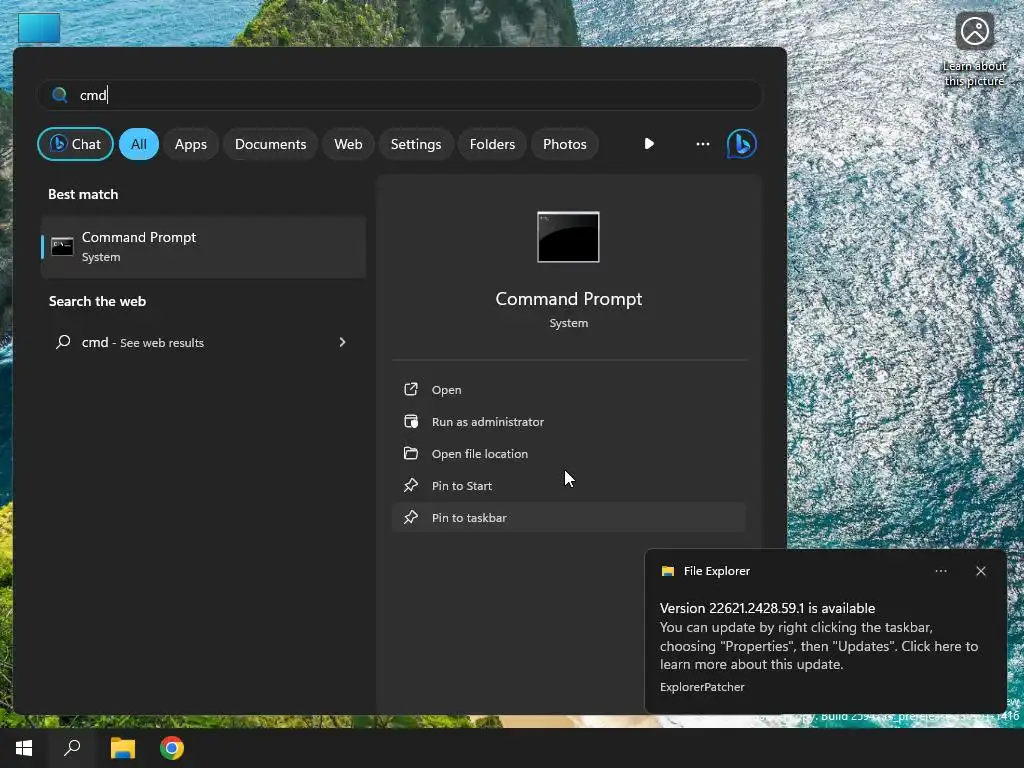Image resolution: width=1024 pixels, height=768 pixels.
Task: Select the All filter tab
Action: pyautogui.click(x=138, y=144)
